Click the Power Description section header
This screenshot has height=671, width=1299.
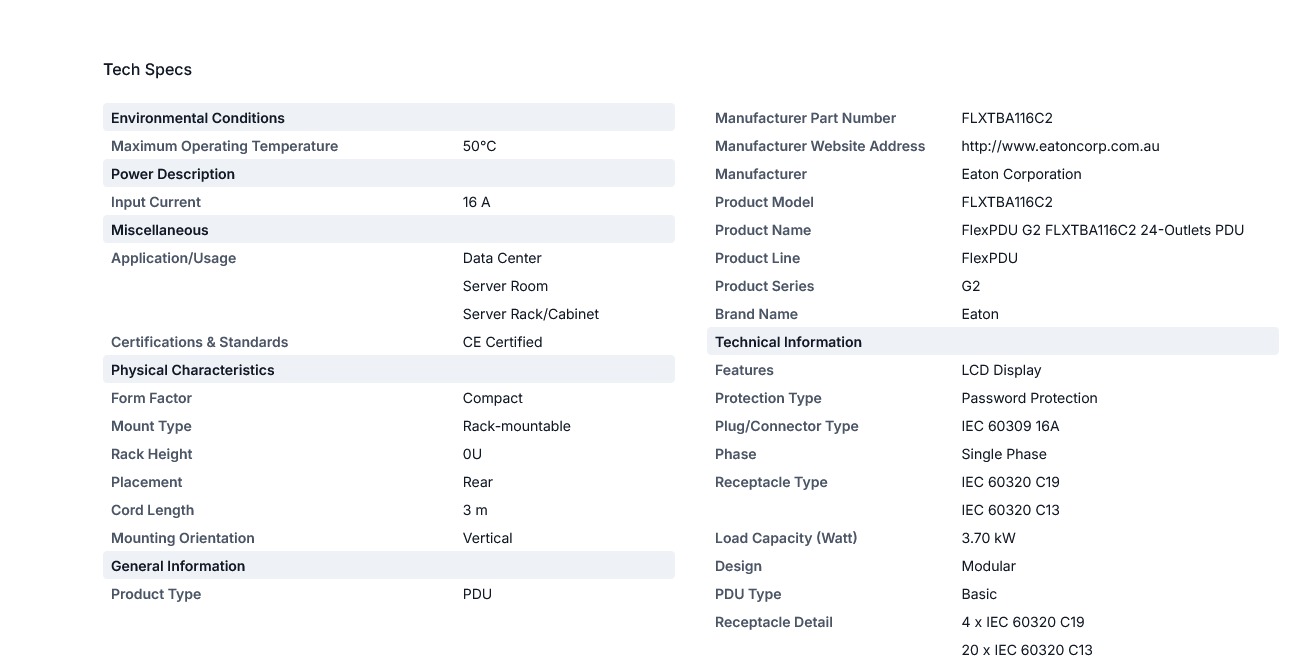coord(389,173)
